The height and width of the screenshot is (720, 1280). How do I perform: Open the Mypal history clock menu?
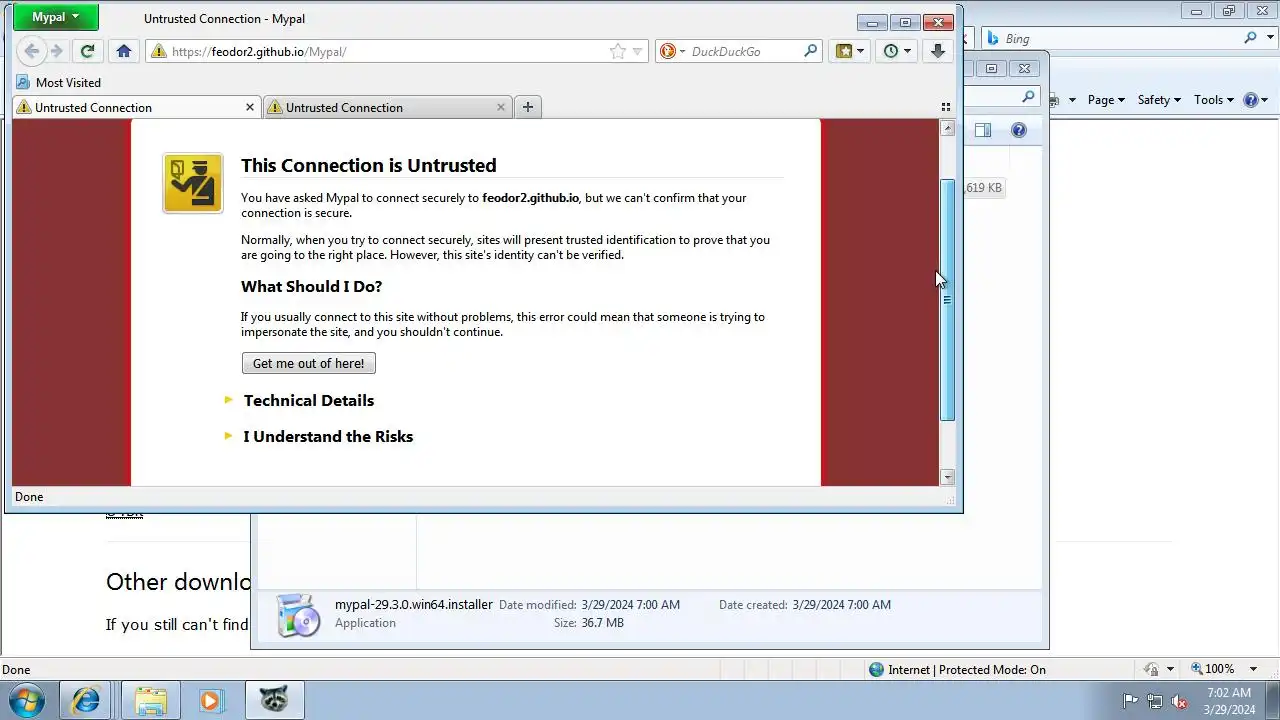click(897, 51)
